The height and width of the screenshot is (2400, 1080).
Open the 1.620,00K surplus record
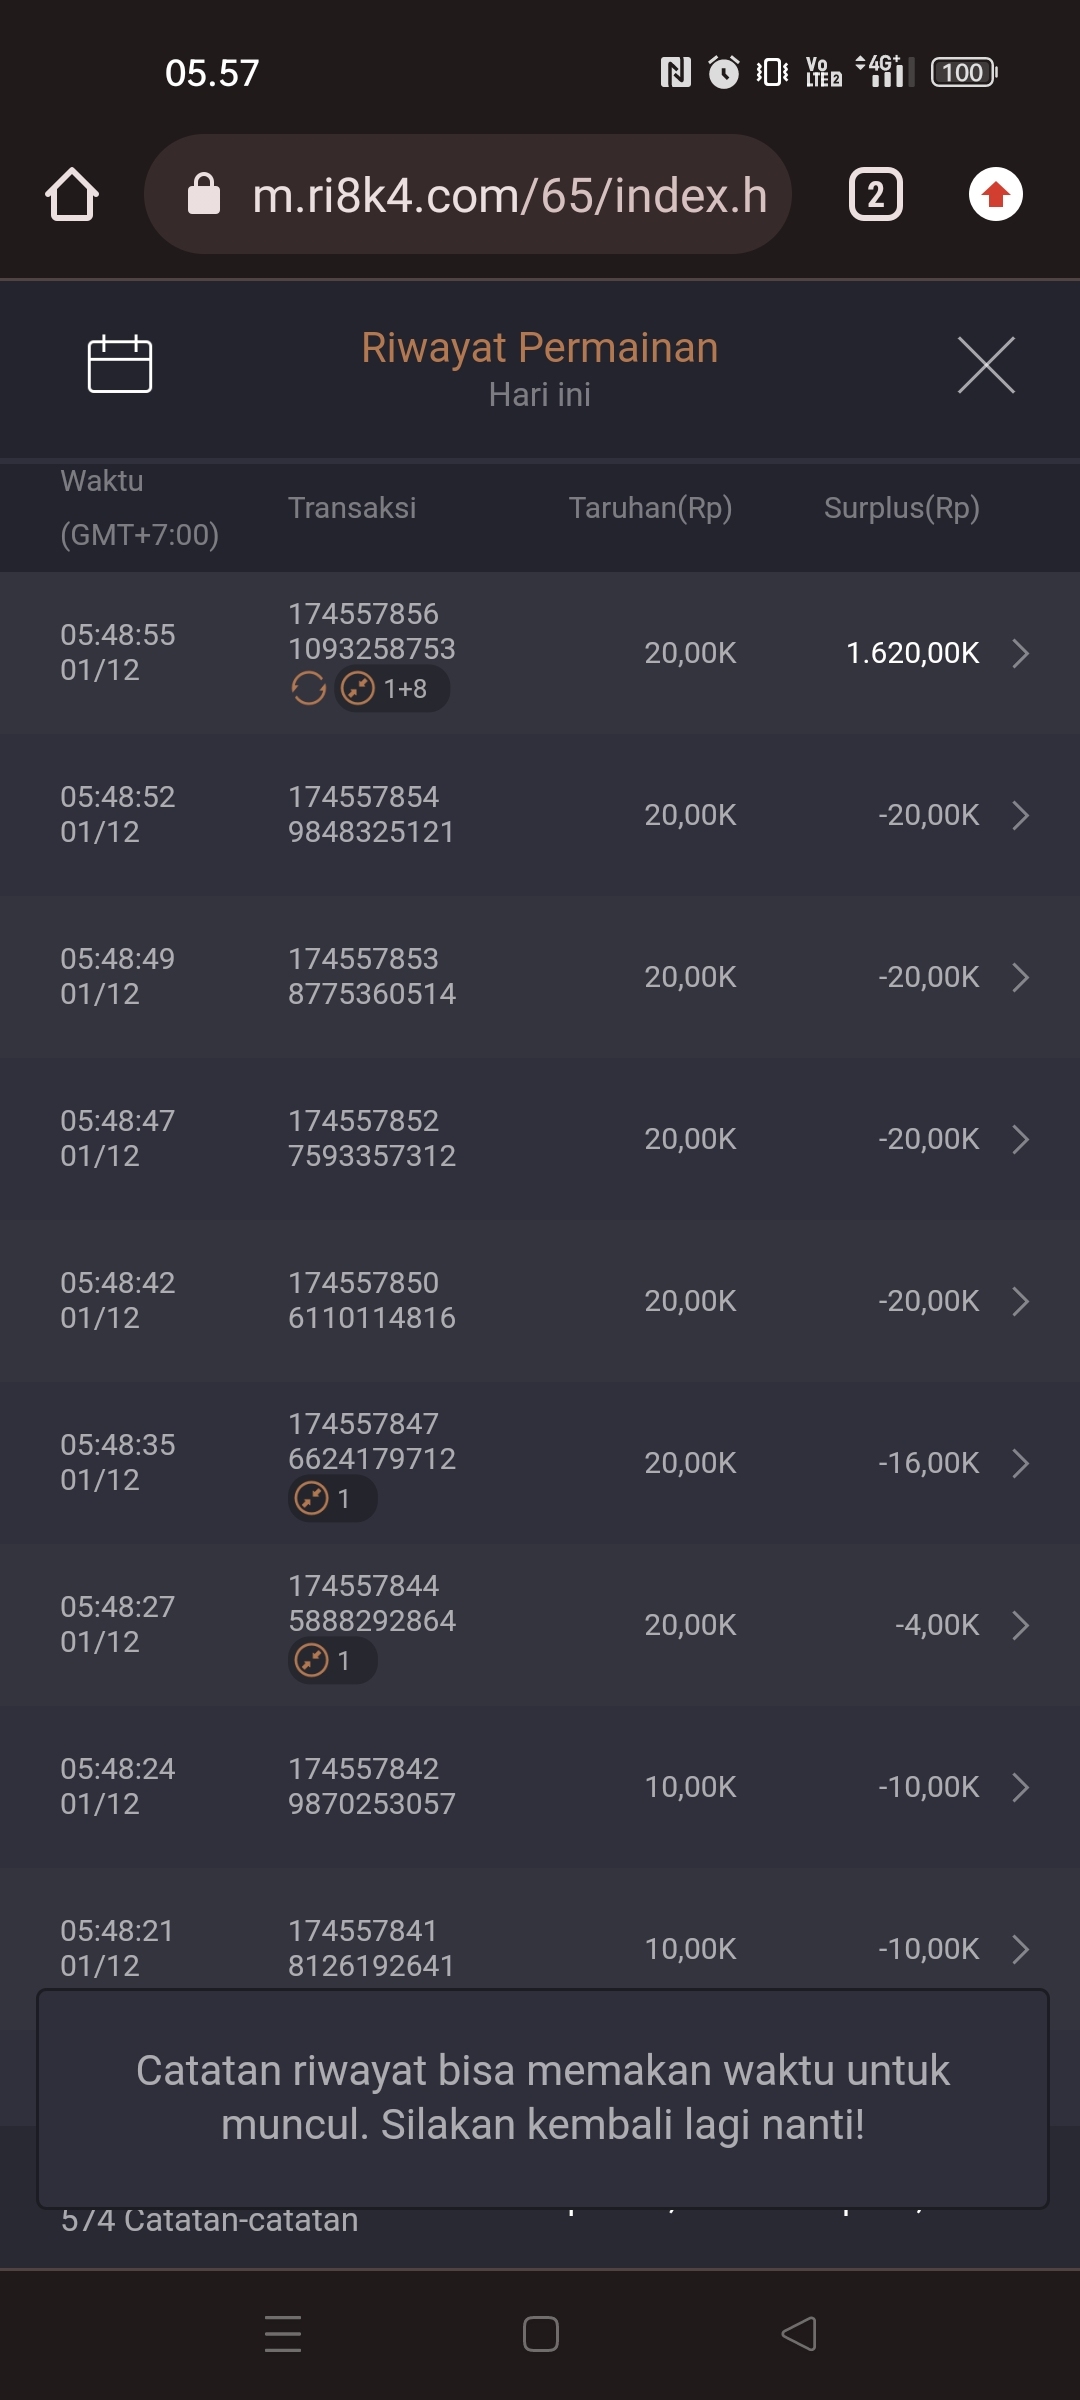[912, 653]
